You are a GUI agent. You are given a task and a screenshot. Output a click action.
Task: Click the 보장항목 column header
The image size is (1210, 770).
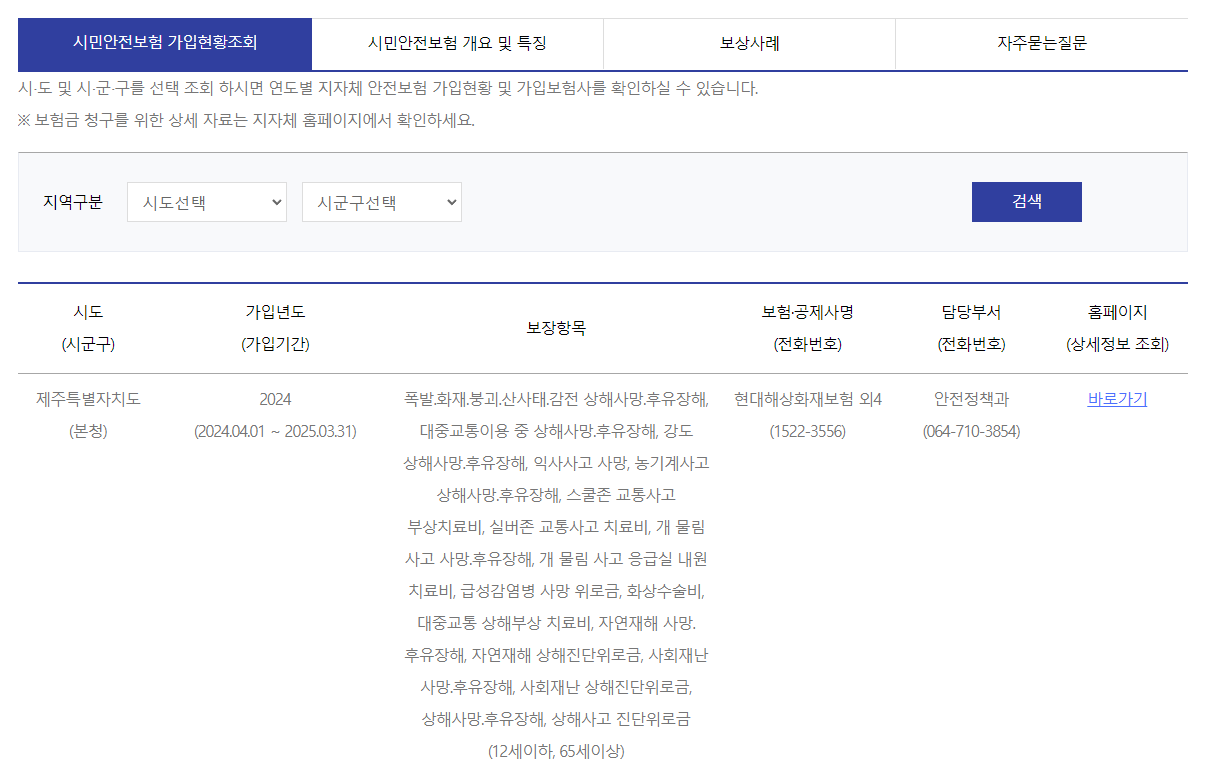tap(556, 328)
